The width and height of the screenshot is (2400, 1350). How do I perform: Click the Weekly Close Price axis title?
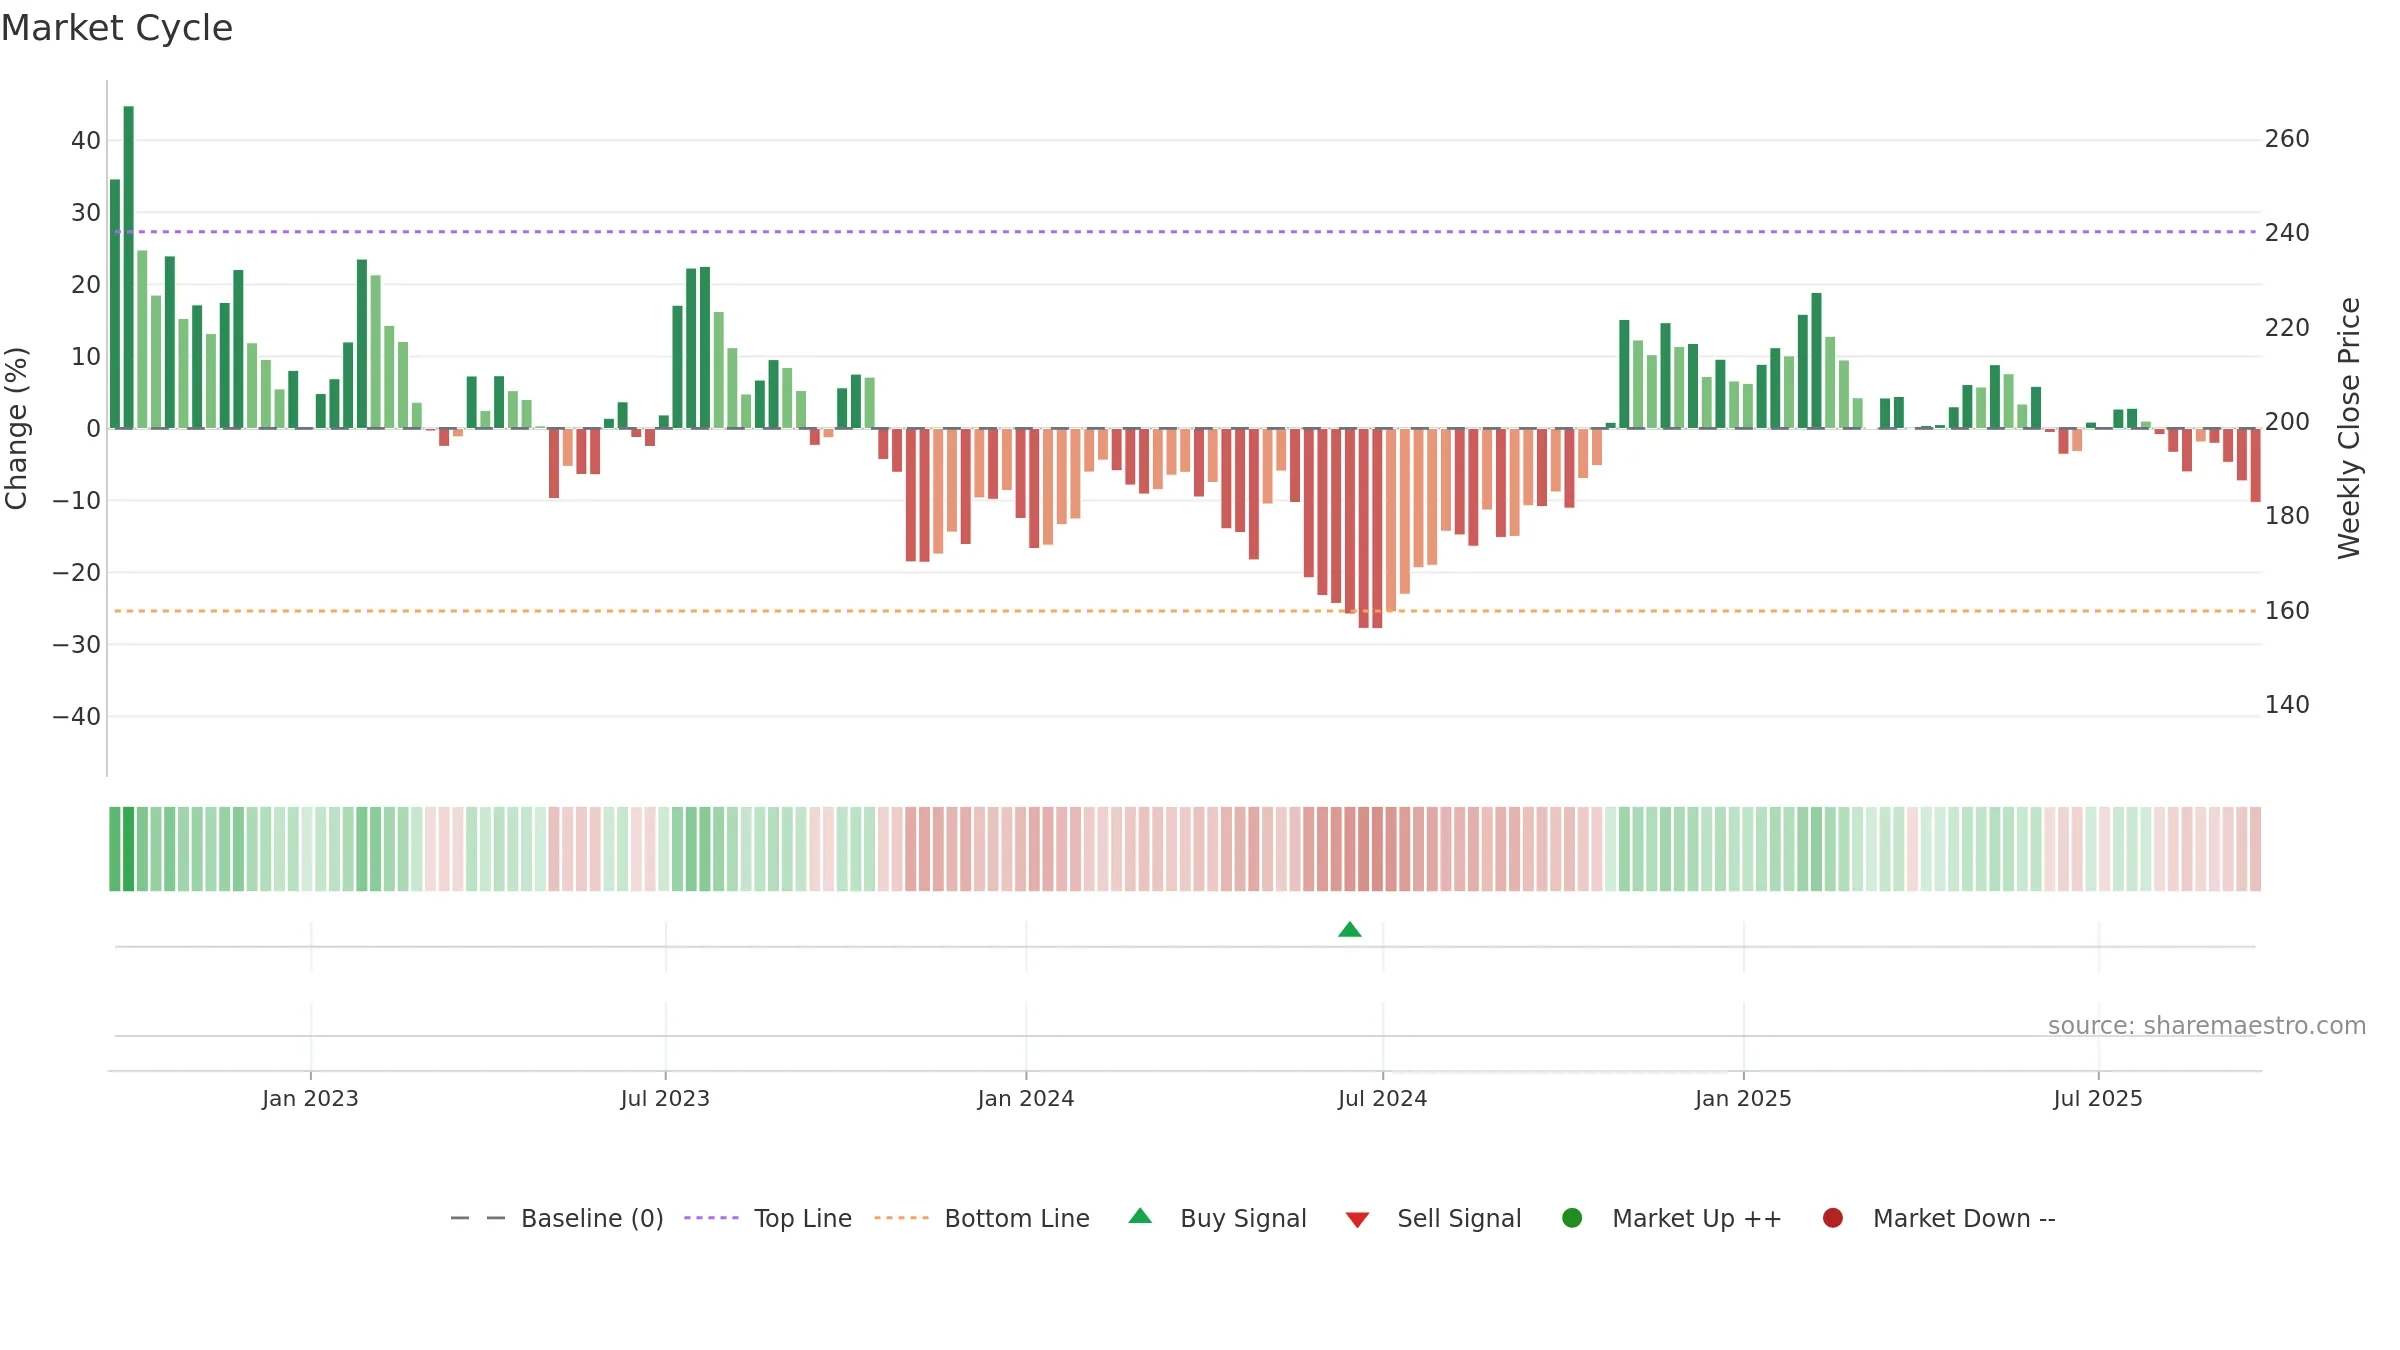click(x=2349, y=428)
